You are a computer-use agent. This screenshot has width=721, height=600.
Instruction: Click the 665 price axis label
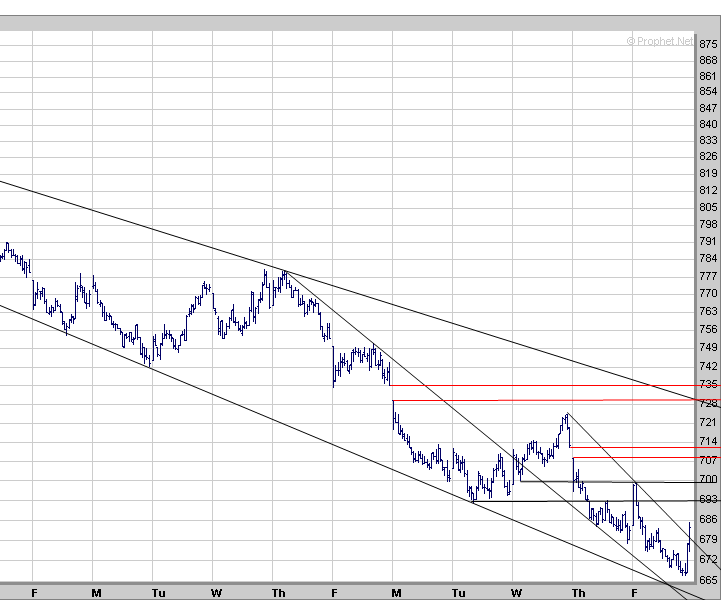(708, 580)
